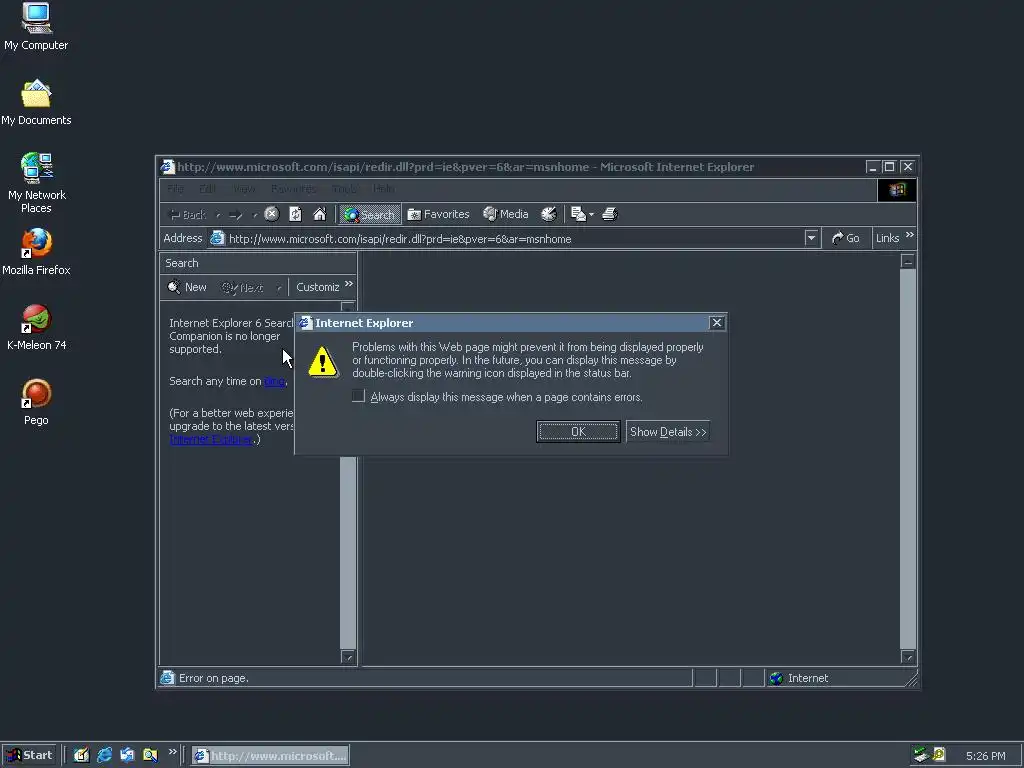Click the Internet zone globe icon
The width and height of the screenshot is (1024, 768).
776,678
